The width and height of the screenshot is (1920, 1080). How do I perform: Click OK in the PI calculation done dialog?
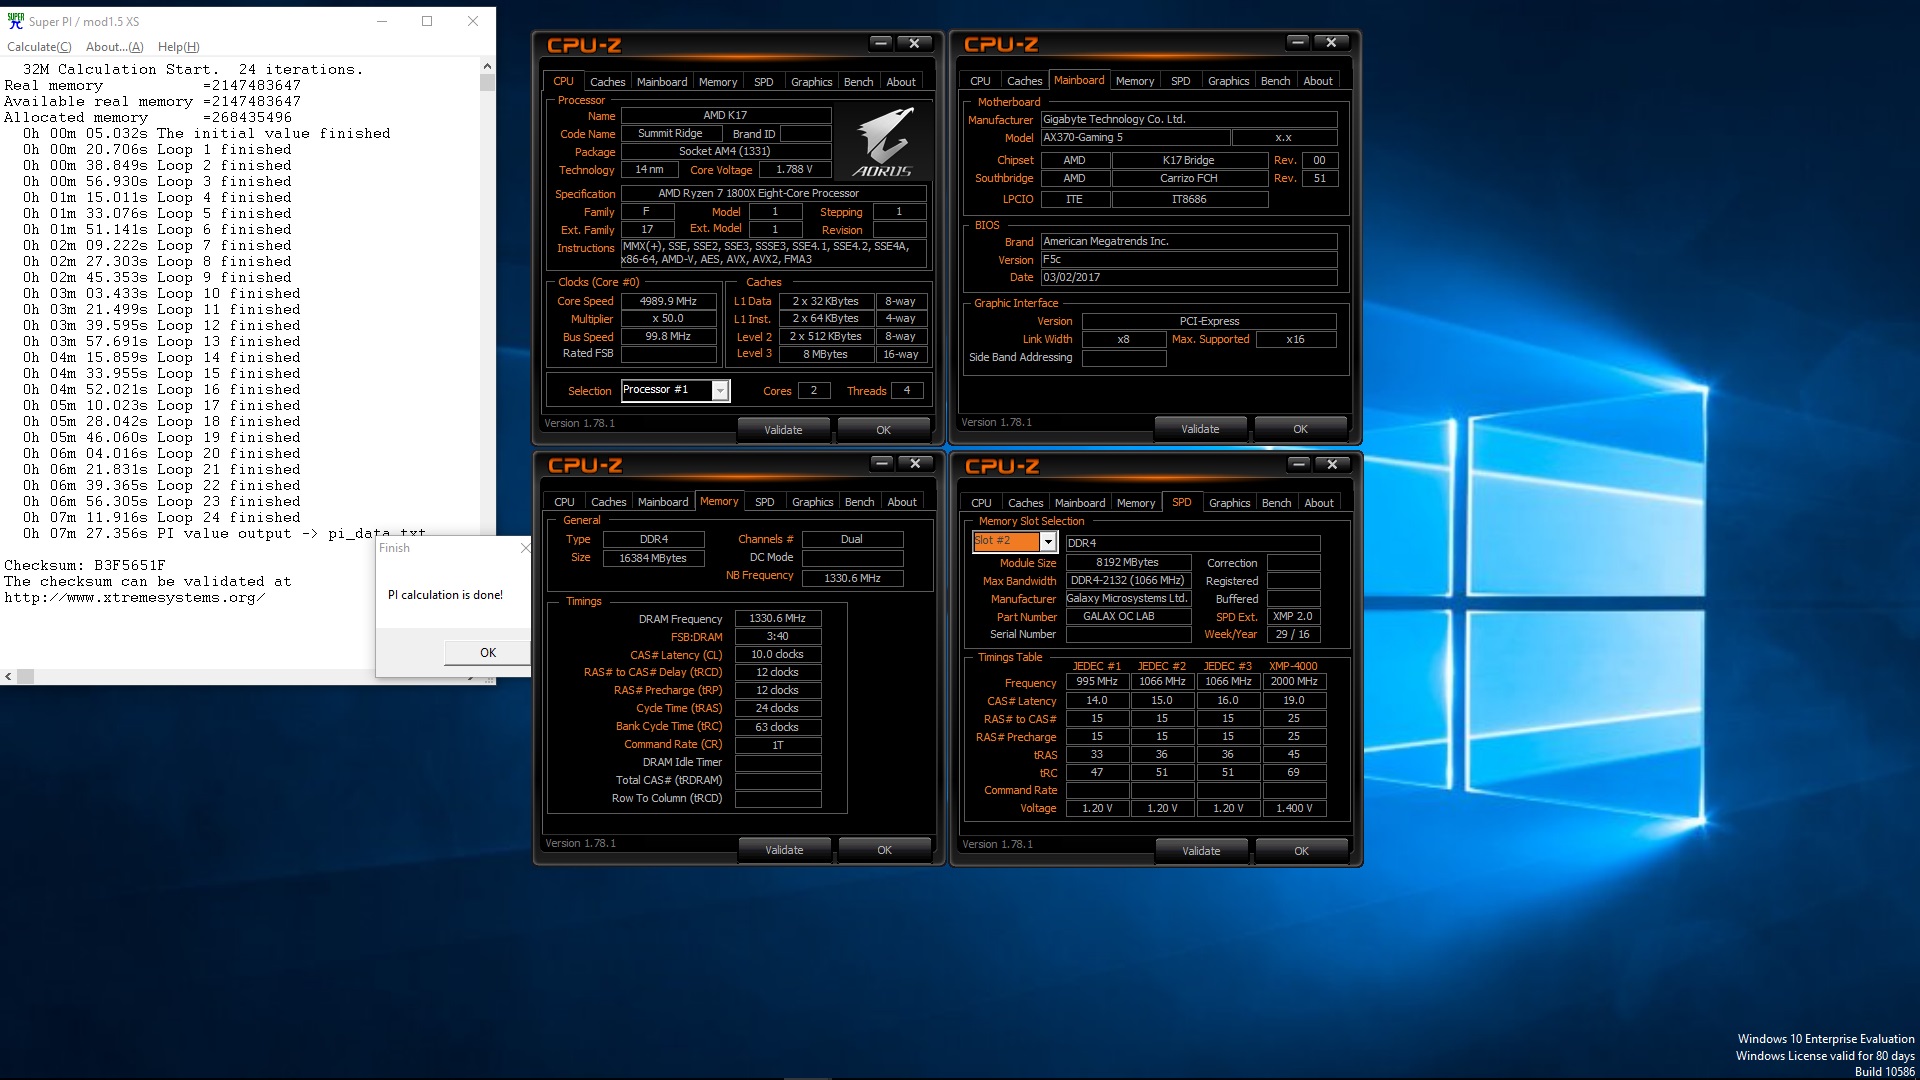487,652
